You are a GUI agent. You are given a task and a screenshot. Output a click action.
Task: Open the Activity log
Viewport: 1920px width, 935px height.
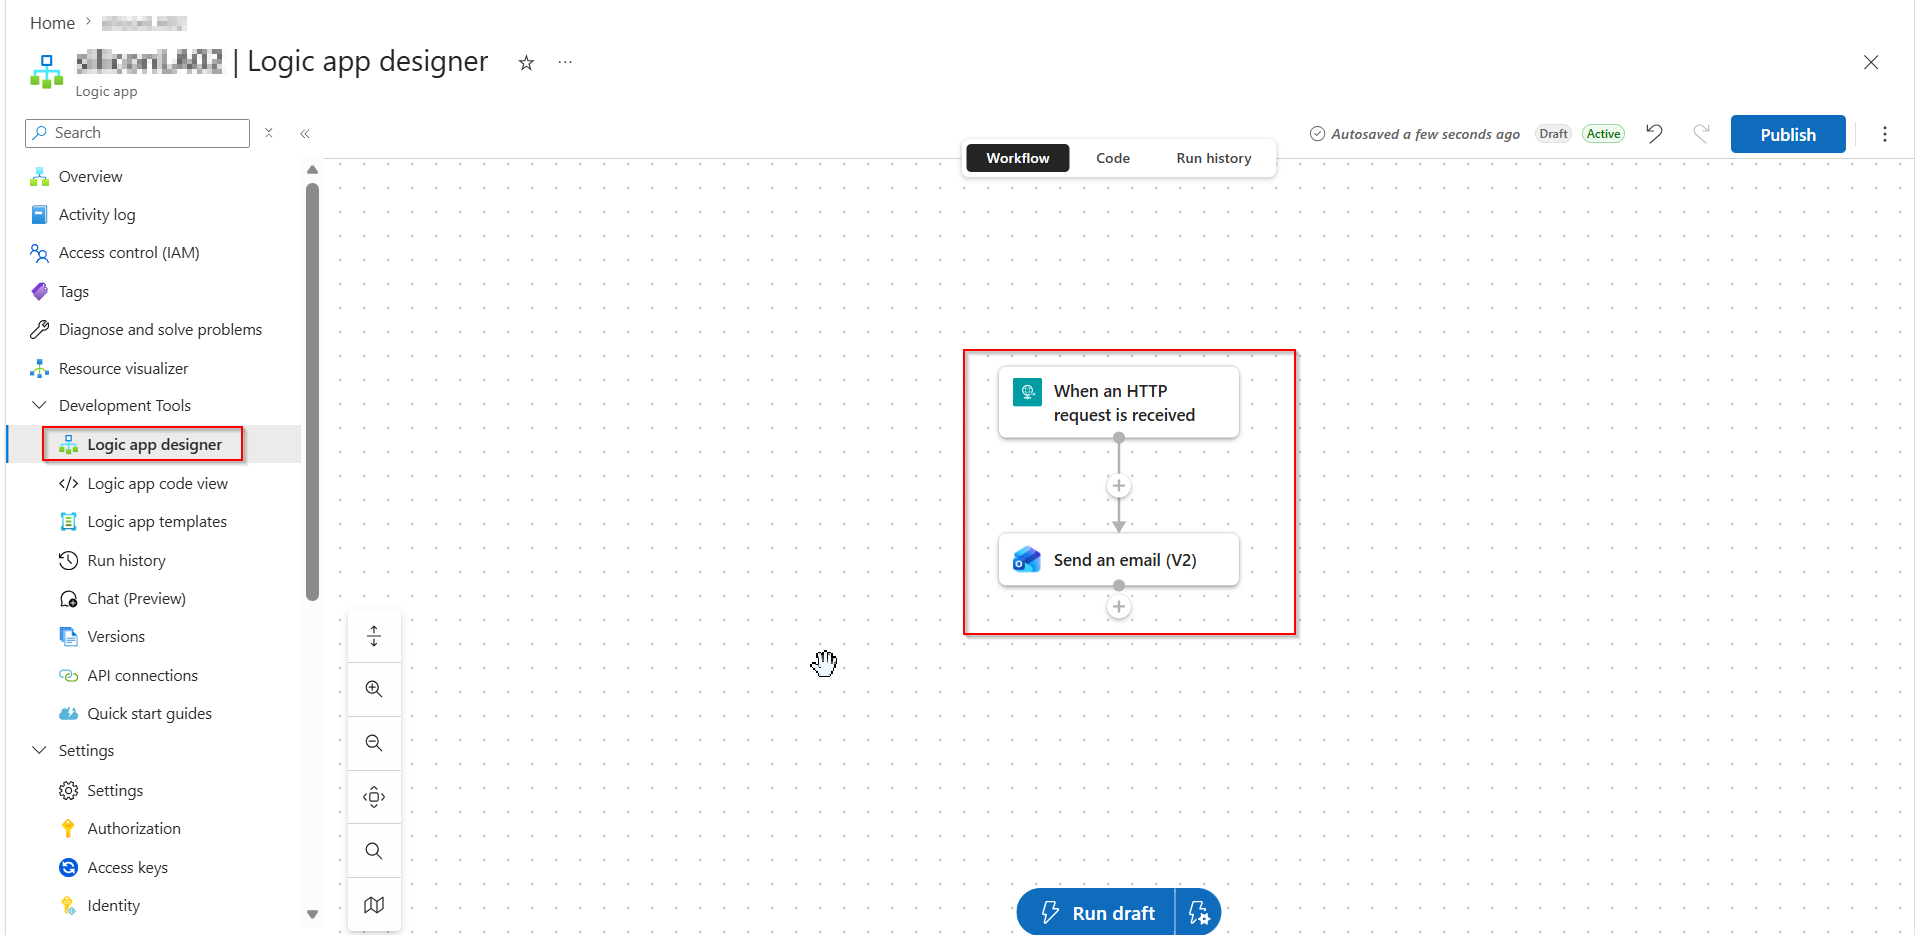click(x=96, y=215)
